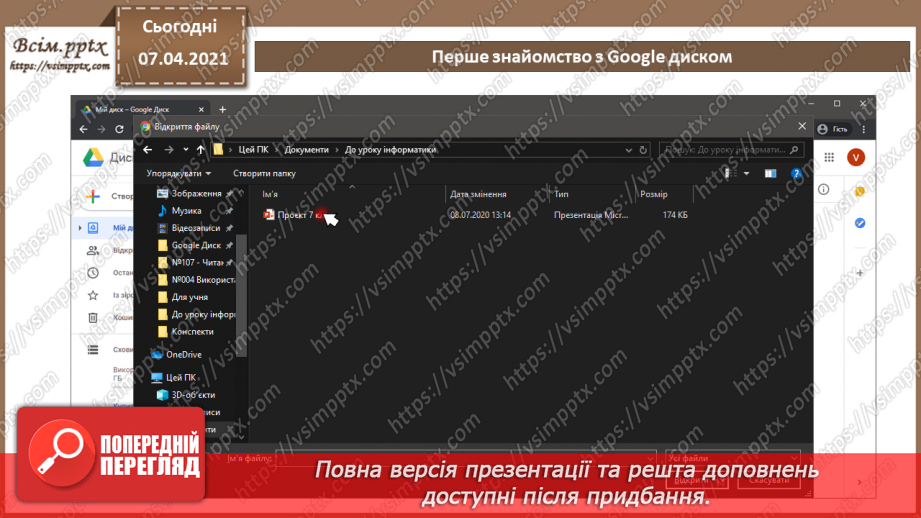The image size is (921, 518).
Task: Open shared-with-me in Drive sidebar
Action: 93,250
